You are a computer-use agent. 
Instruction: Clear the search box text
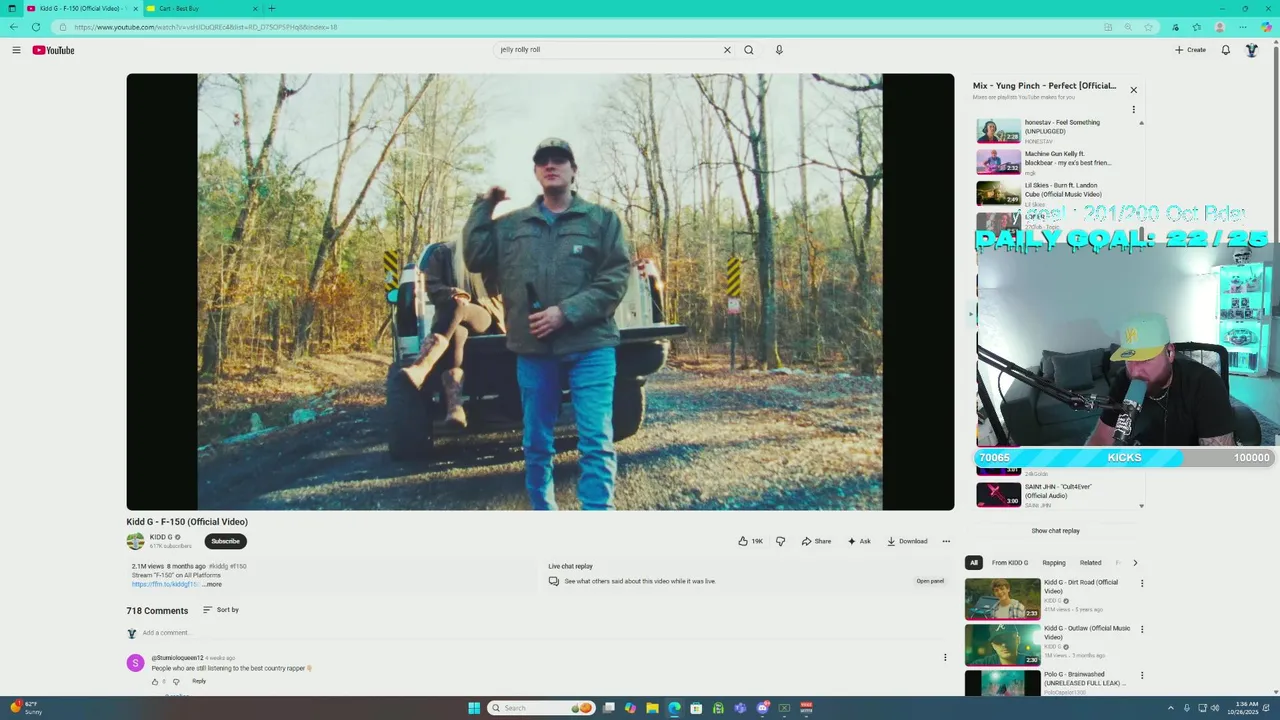coord(727,50)
